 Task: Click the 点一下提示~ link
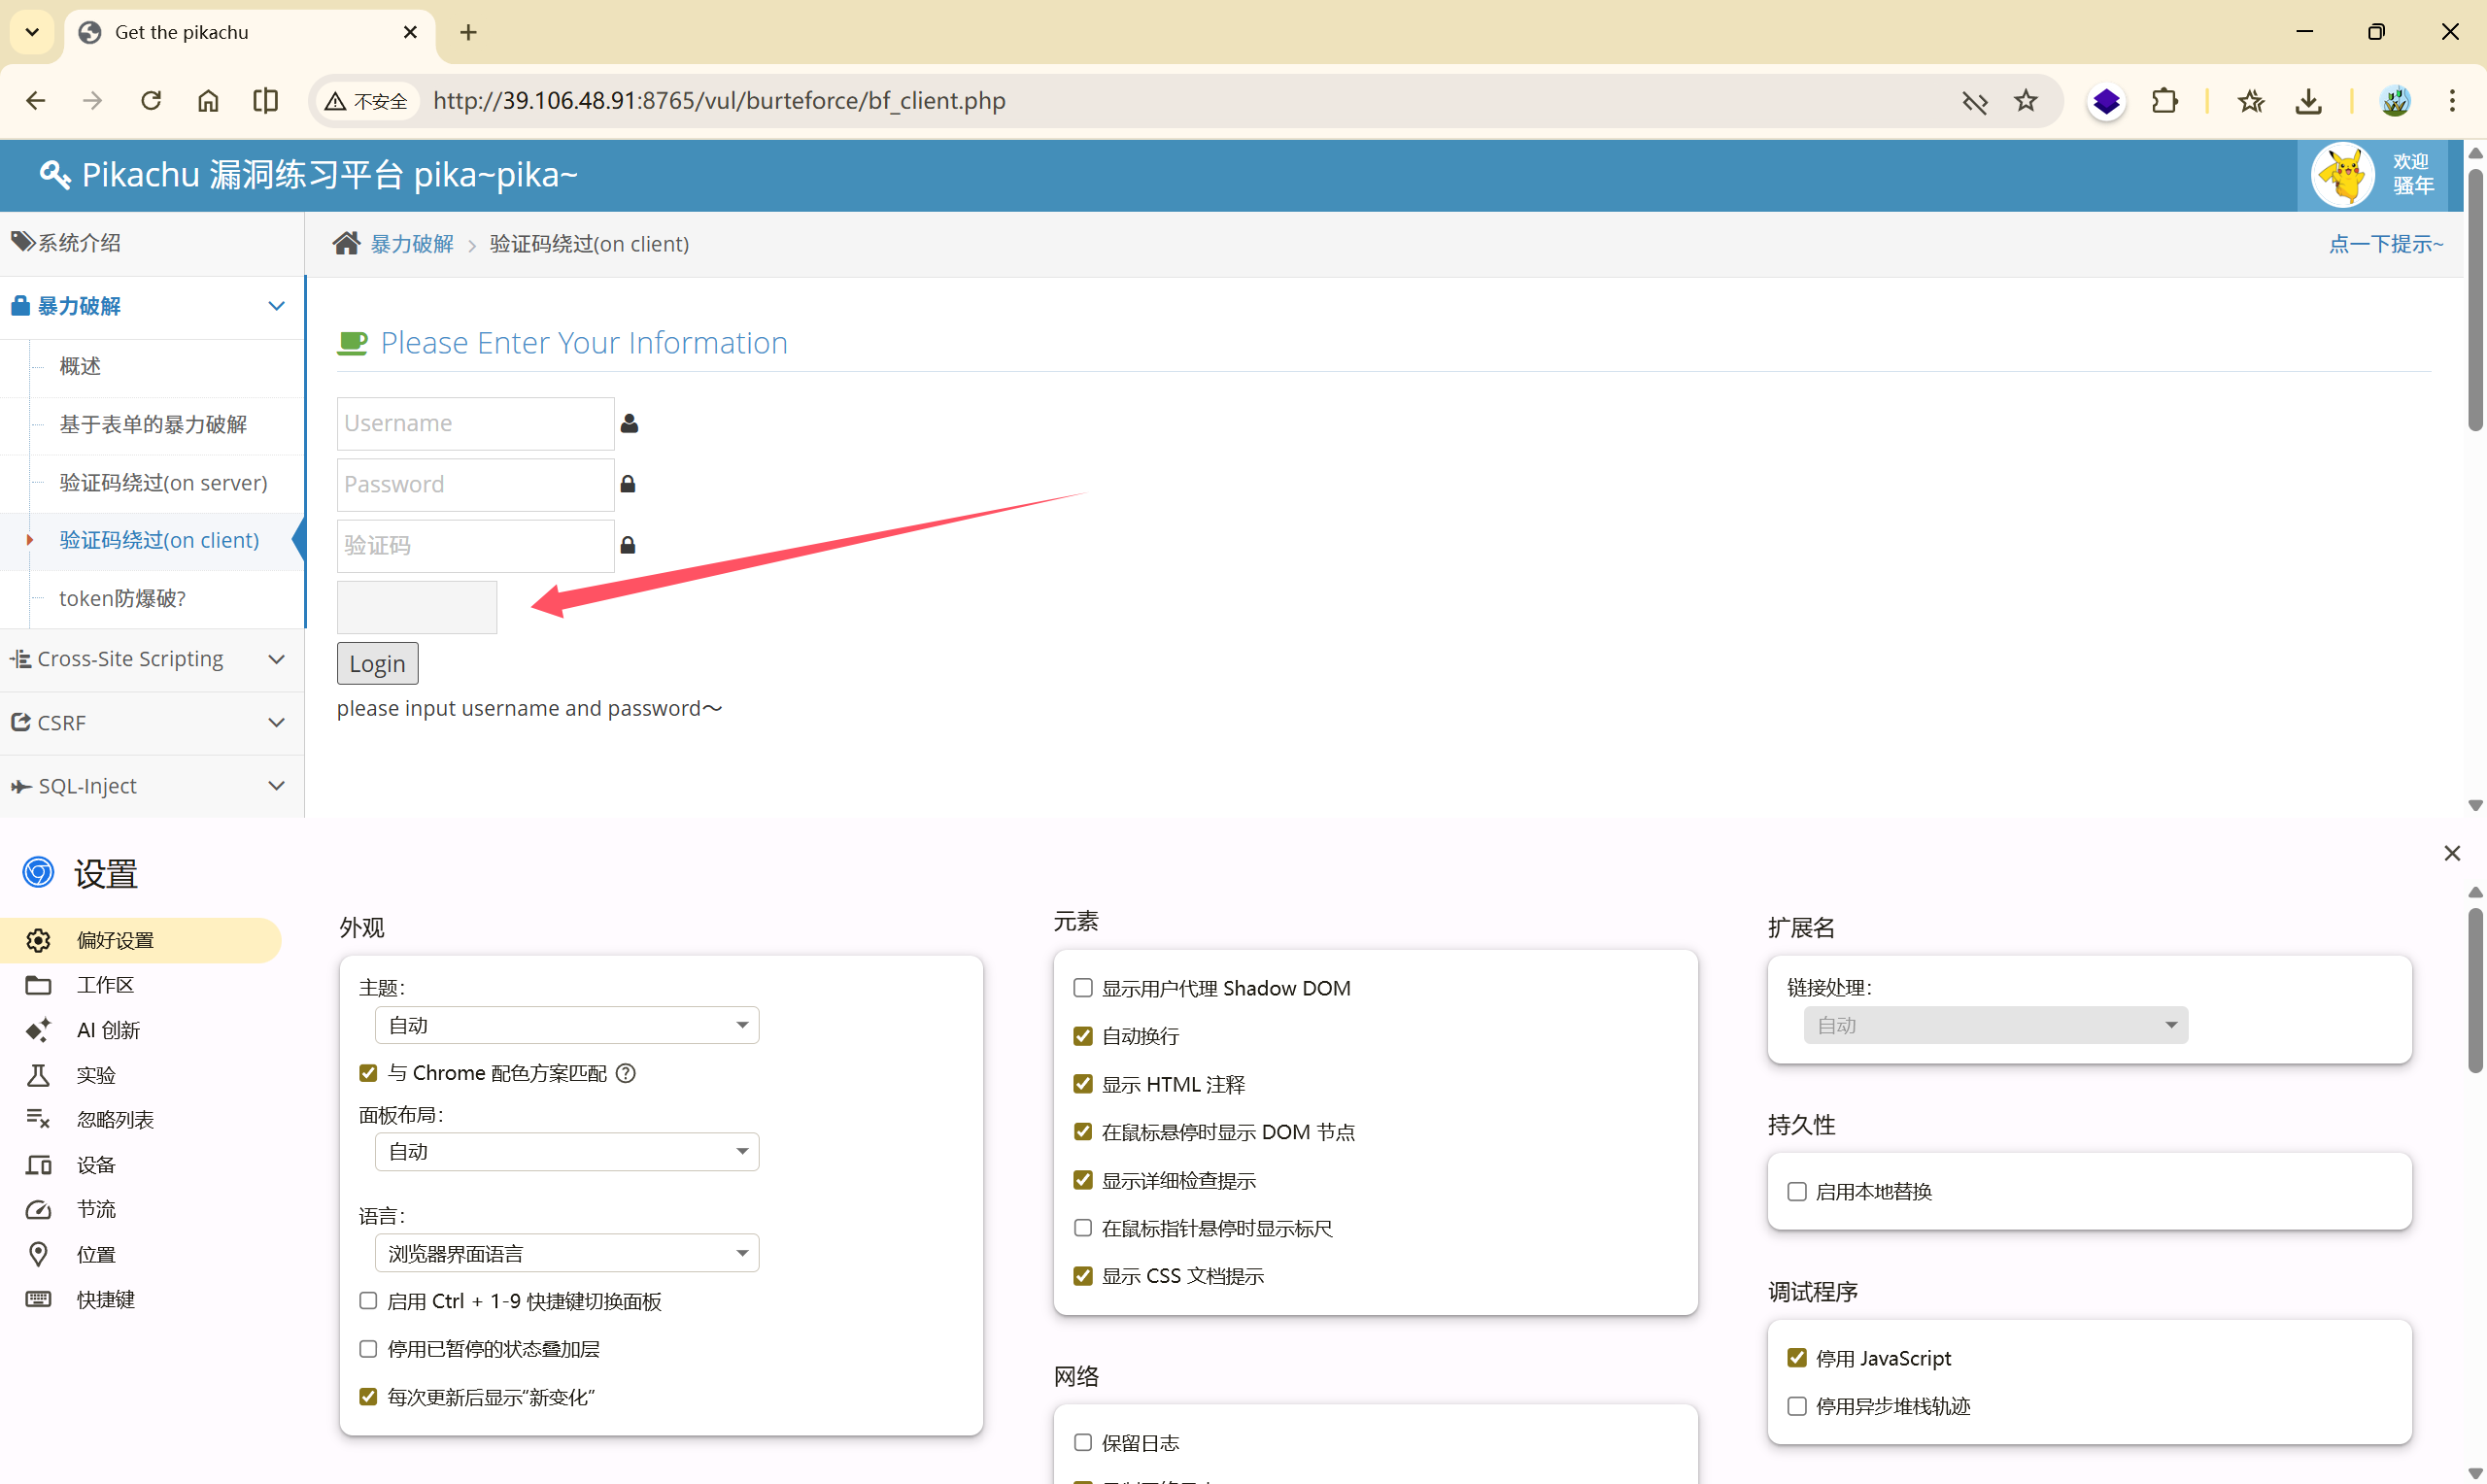(x=2385, y=244)
